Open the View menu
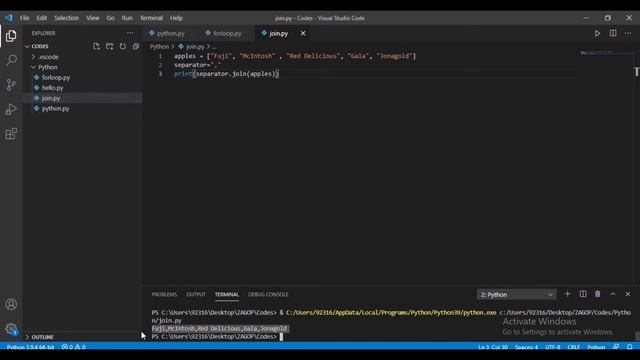640x360 pixels. 93,18
